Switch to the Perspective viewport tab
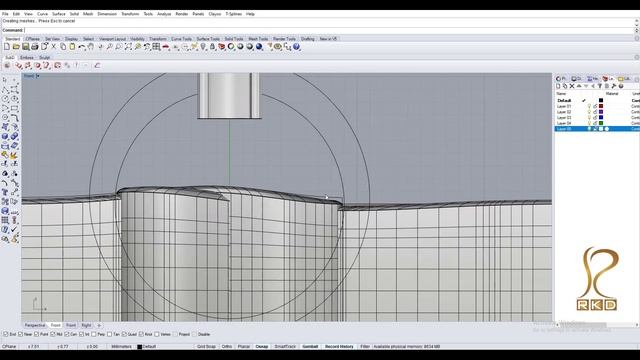Screen dimensions: 640x360 coord(35,325)
